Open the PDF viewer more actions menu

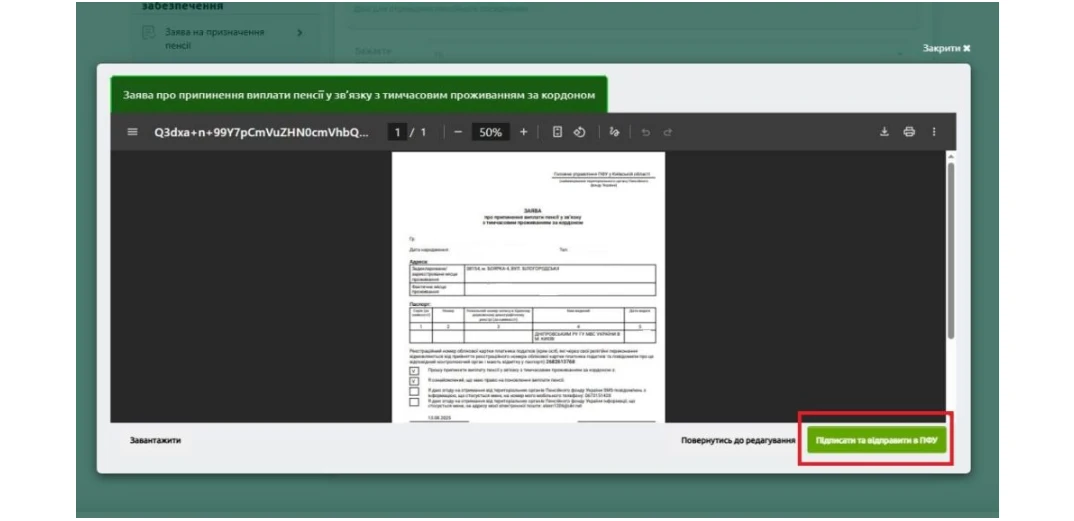[x=934, y=132]
